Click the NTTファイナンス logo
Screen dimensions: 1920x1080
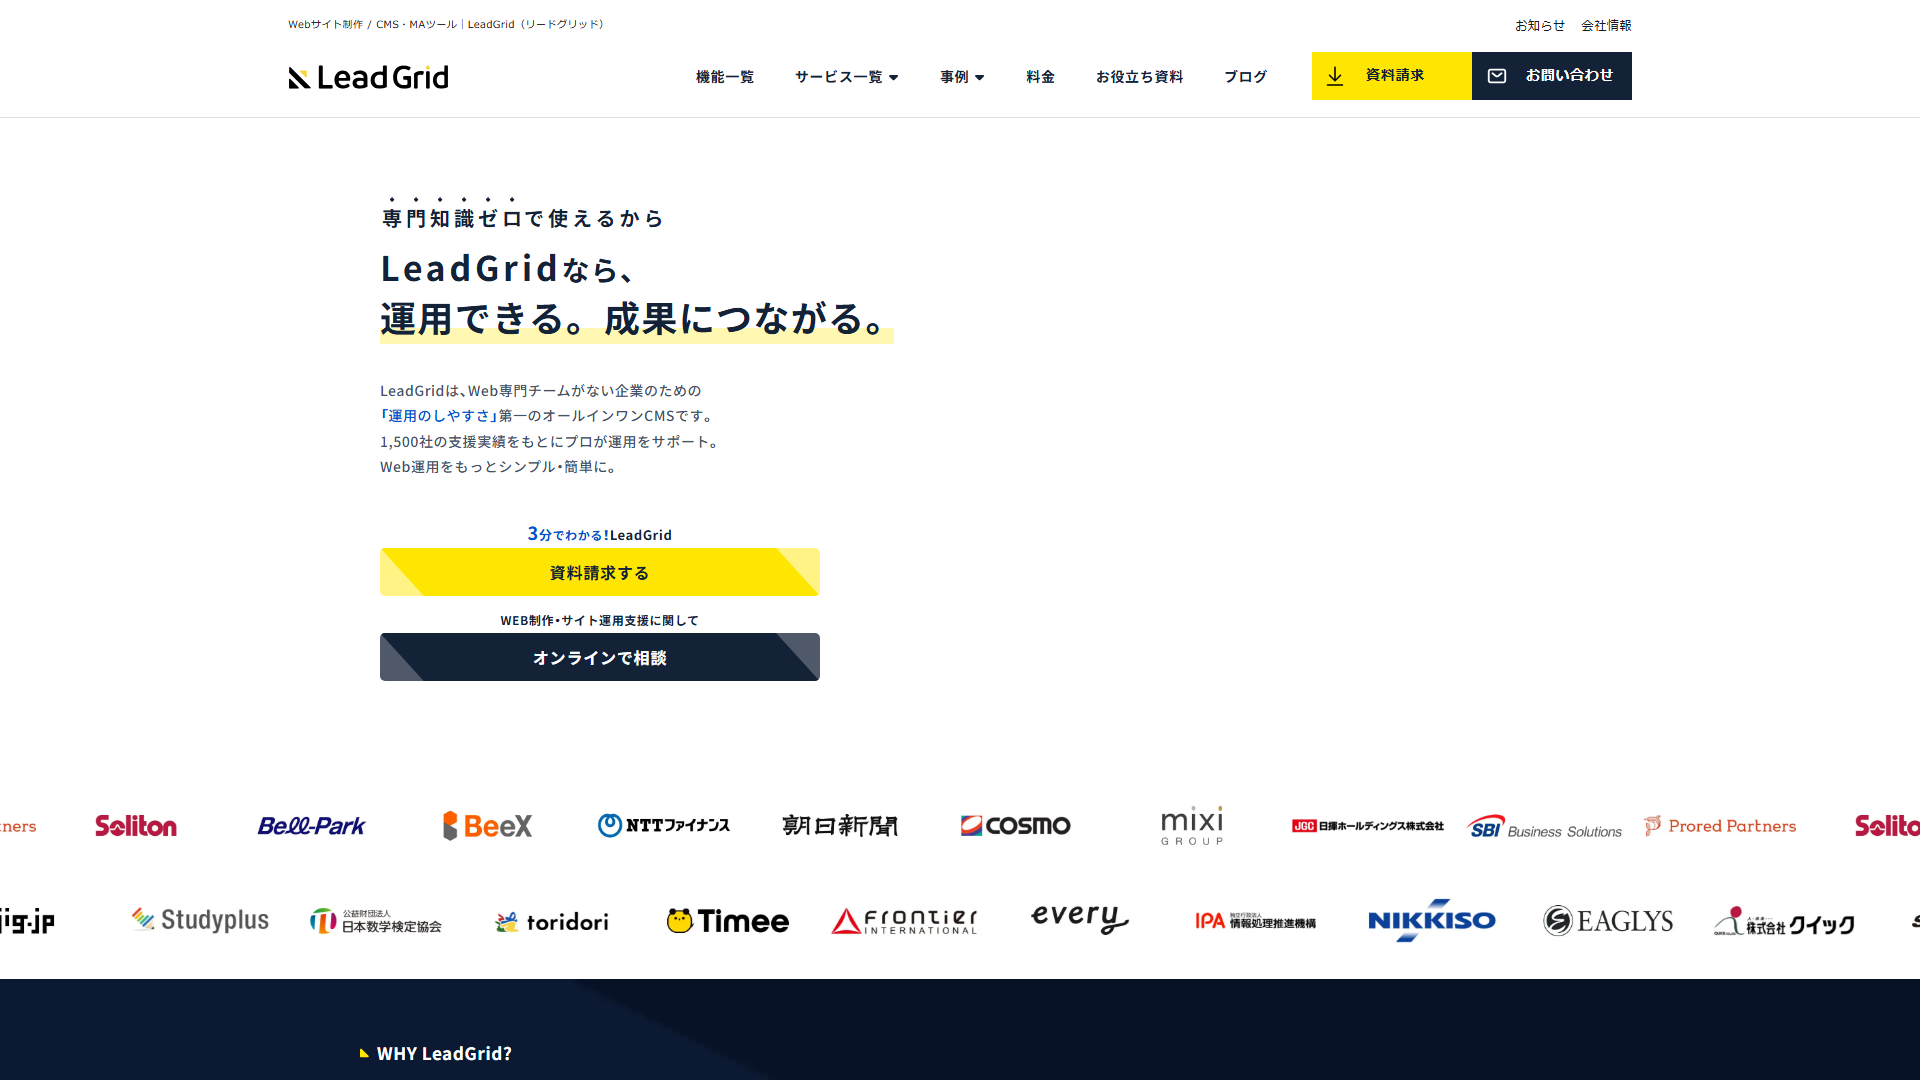[664, 826]
